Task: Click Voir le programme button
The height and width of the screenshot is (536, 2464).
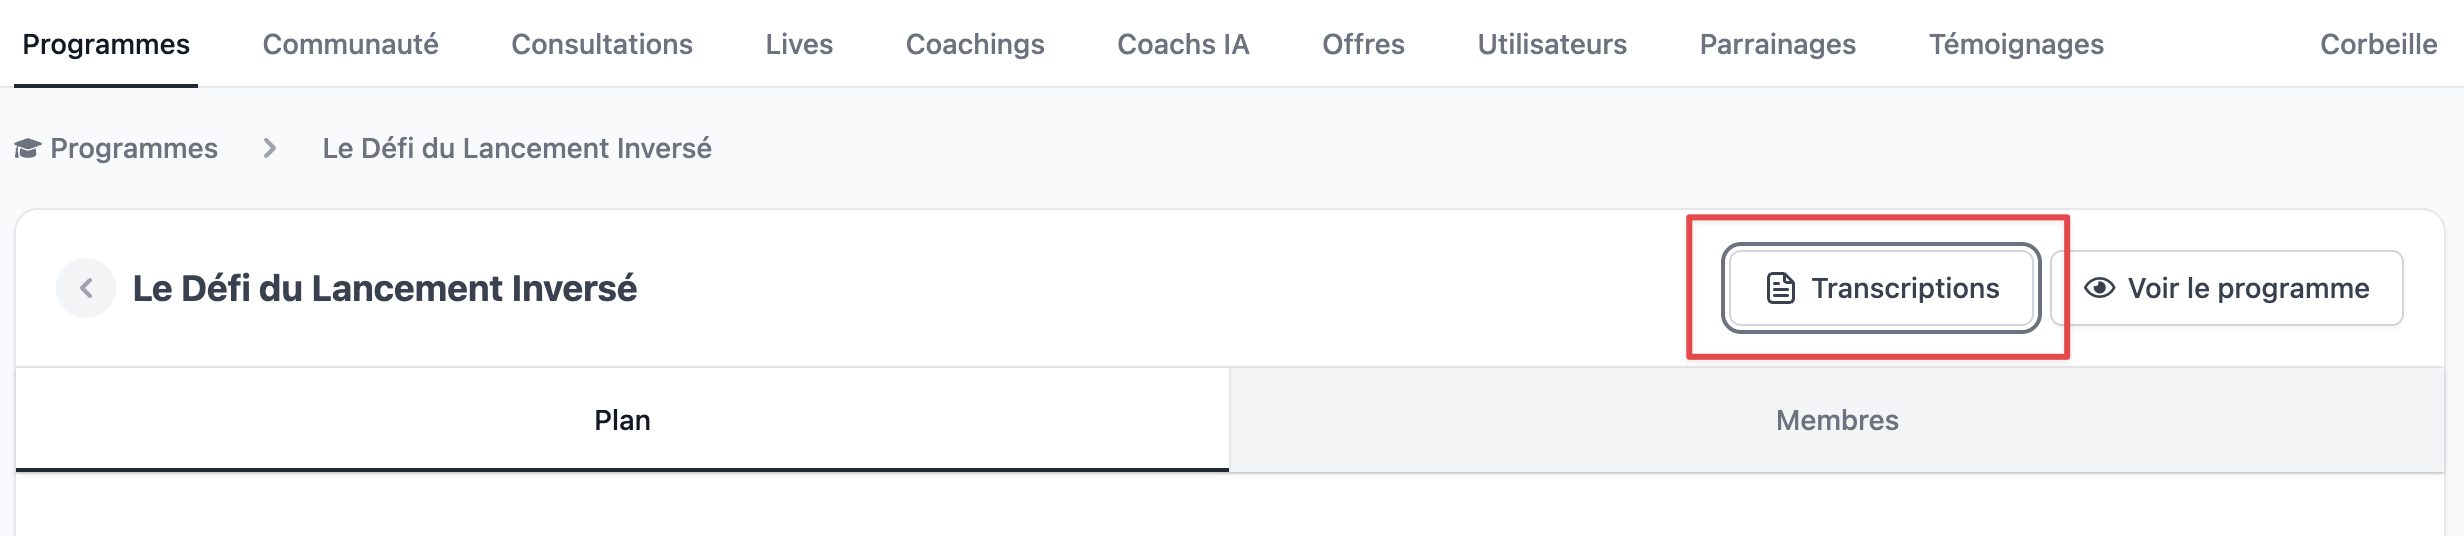Action: (2228, 288)
